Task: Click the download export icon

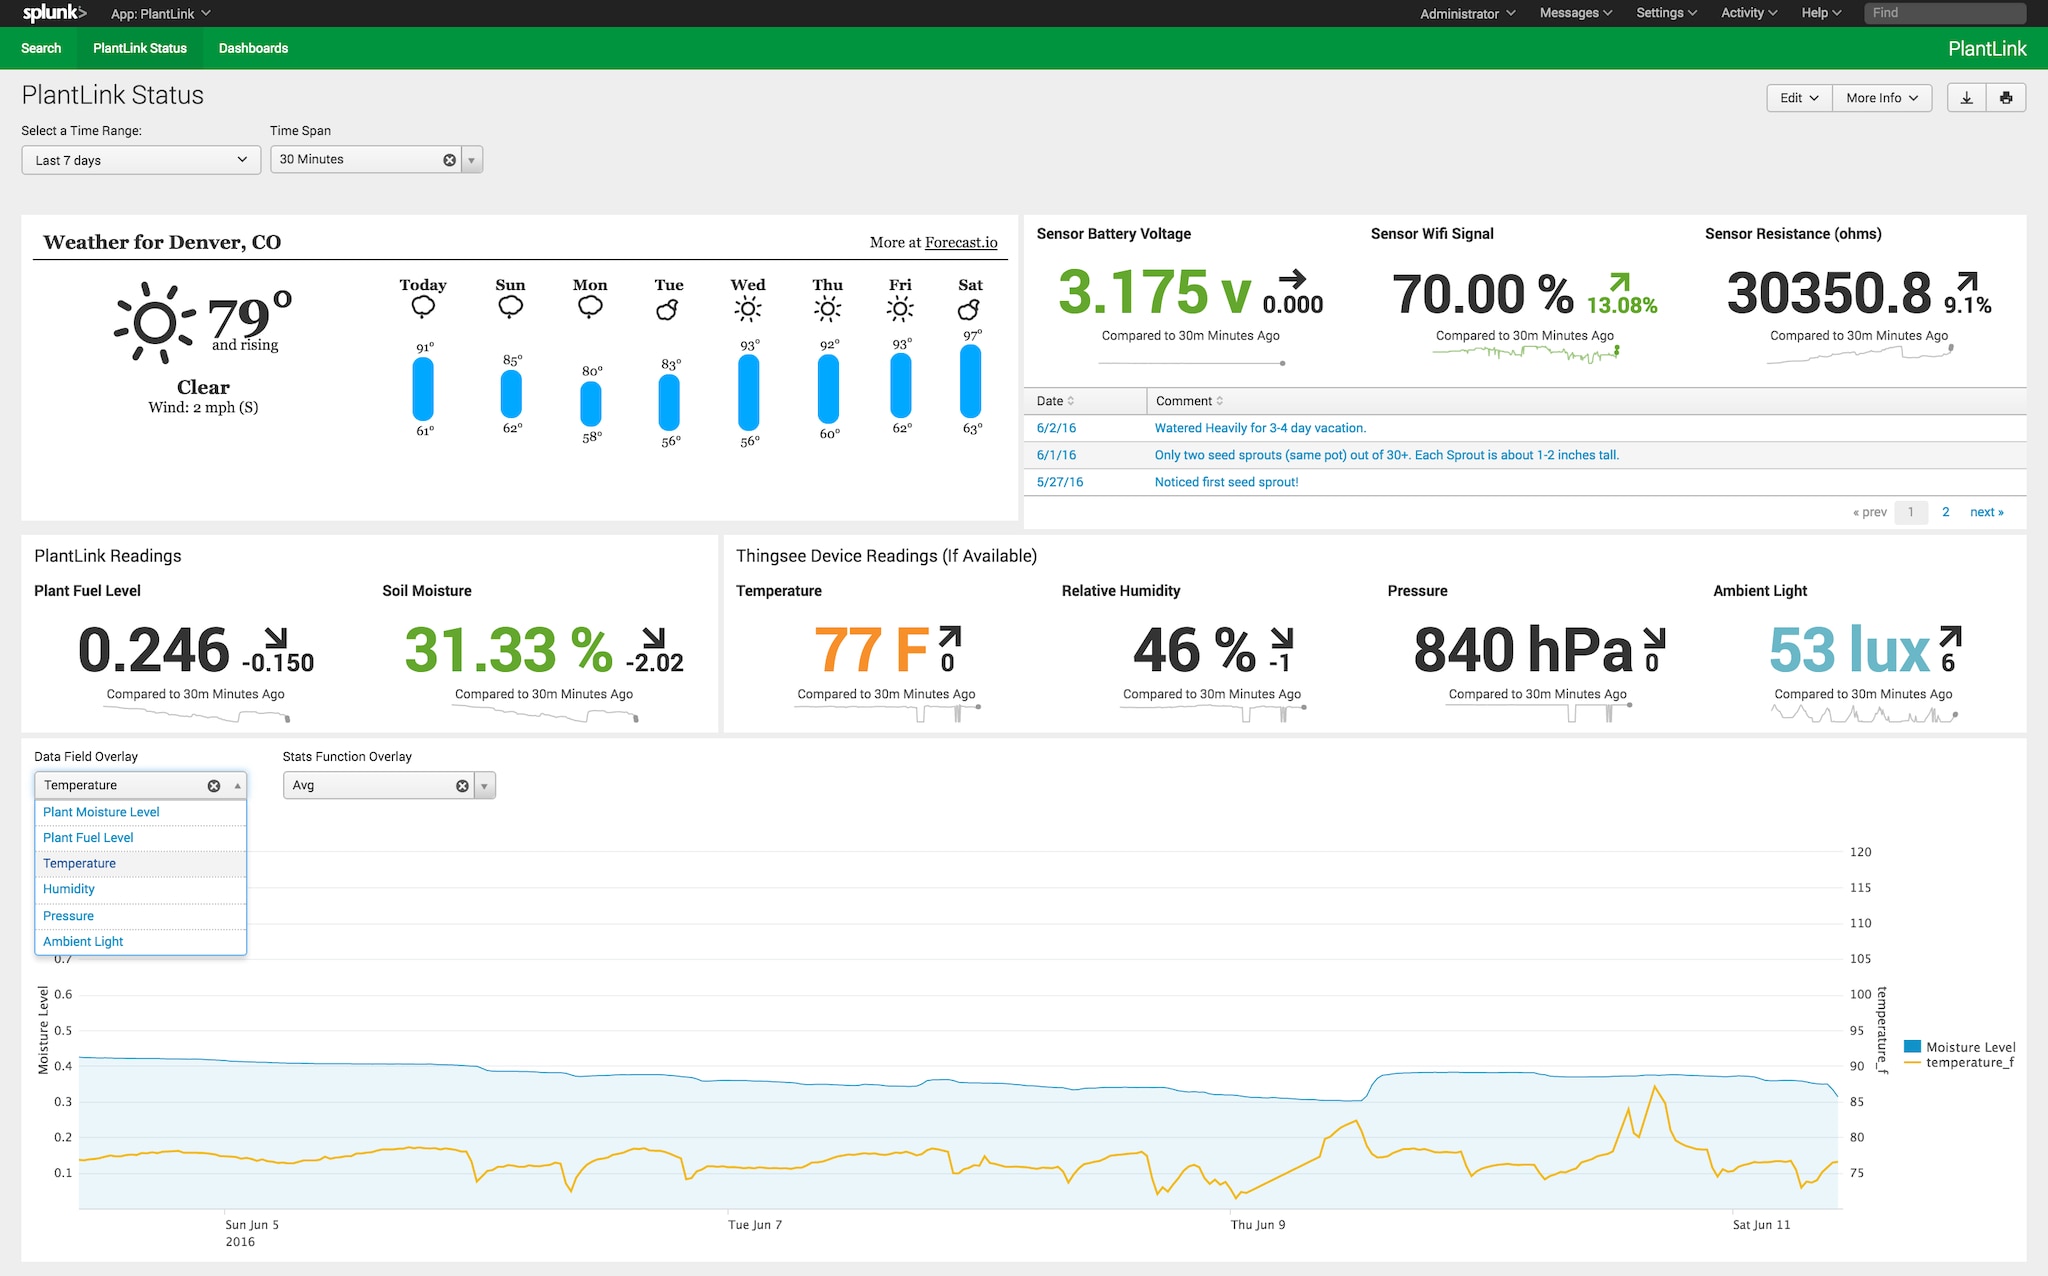Action: [1966, 98]
